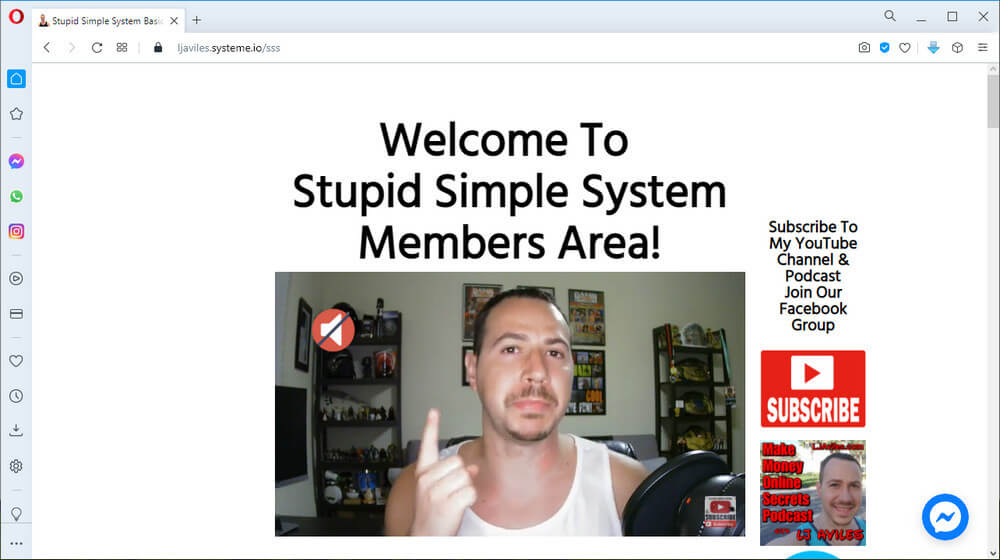Click scrollbar down arrow
The width and height of the screenshot is (1000, 560).
[x=993, y=554]
